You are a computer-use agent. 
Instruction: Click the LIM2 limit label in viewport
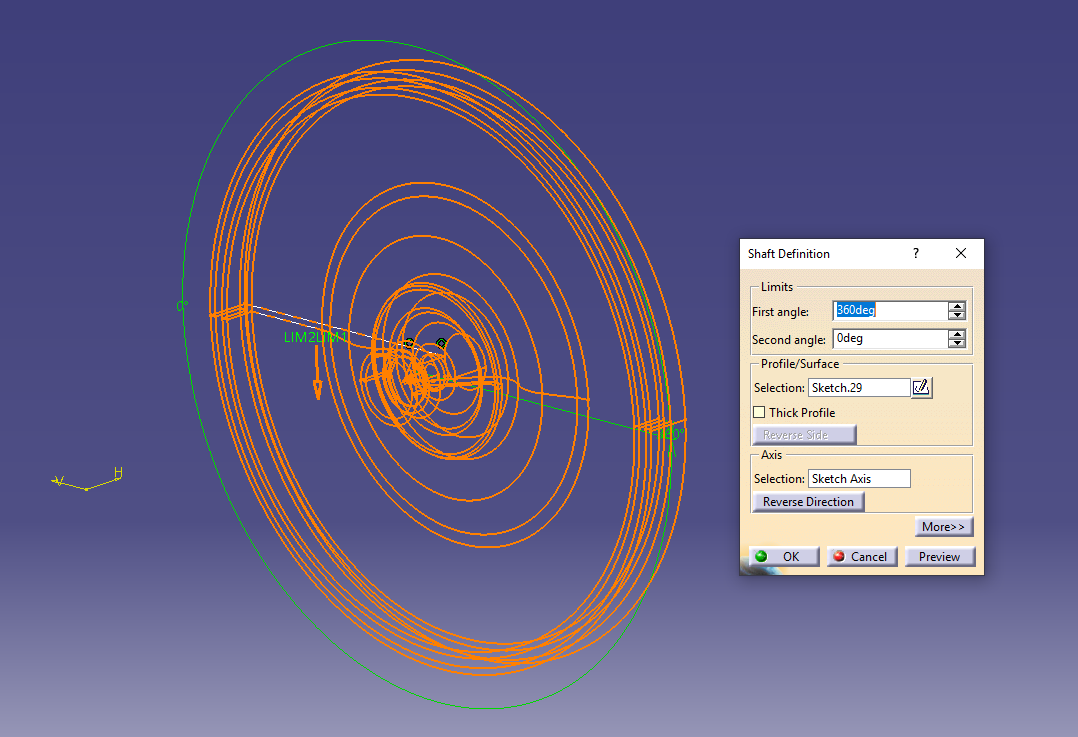pos(300,338)
